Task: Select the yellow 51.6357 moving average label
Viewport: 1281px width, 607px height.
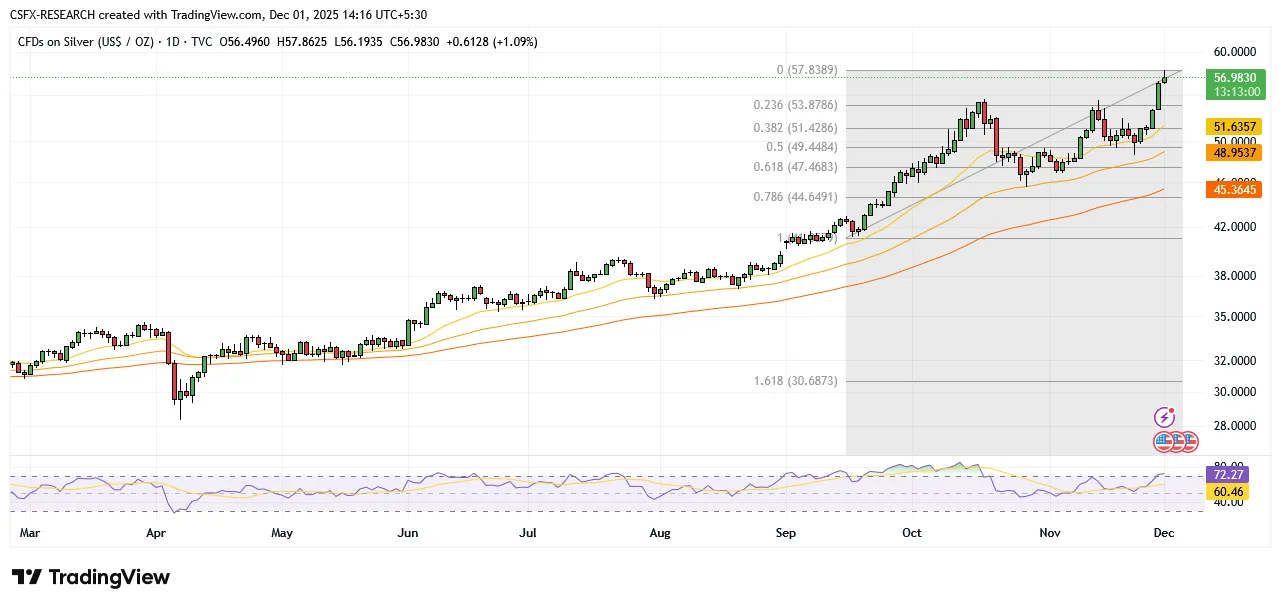Action: pyautogui.click(x=1233, y=127)
